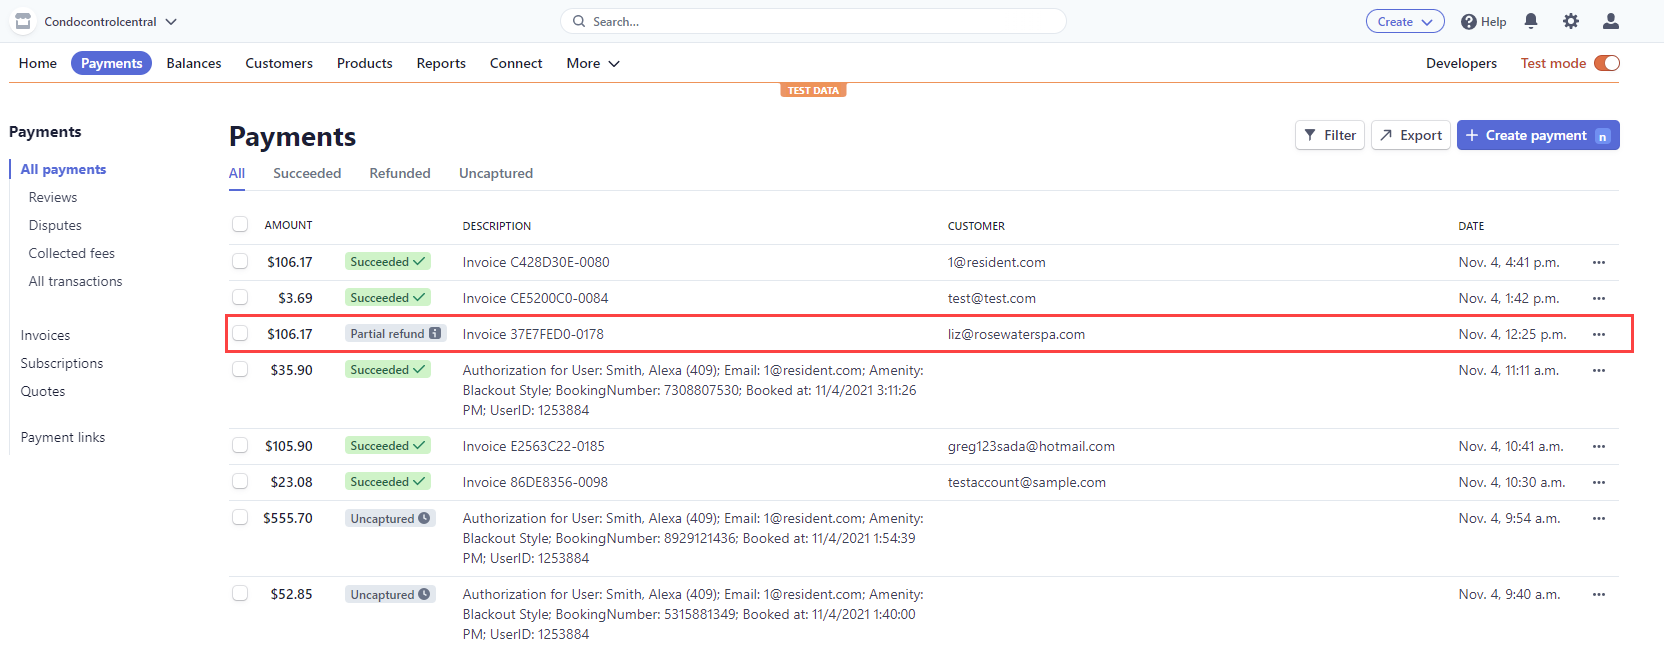Expand the More navigation menu

[x=593, y=63]
